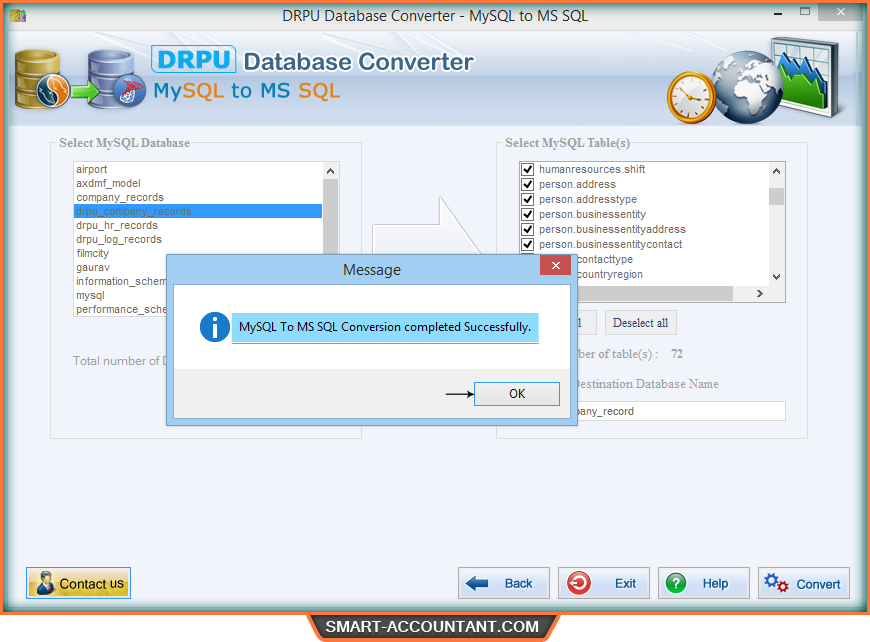This screenshot has width=870, height=642.
Task: Click the Deselect all button
Action: pos(640,323)
